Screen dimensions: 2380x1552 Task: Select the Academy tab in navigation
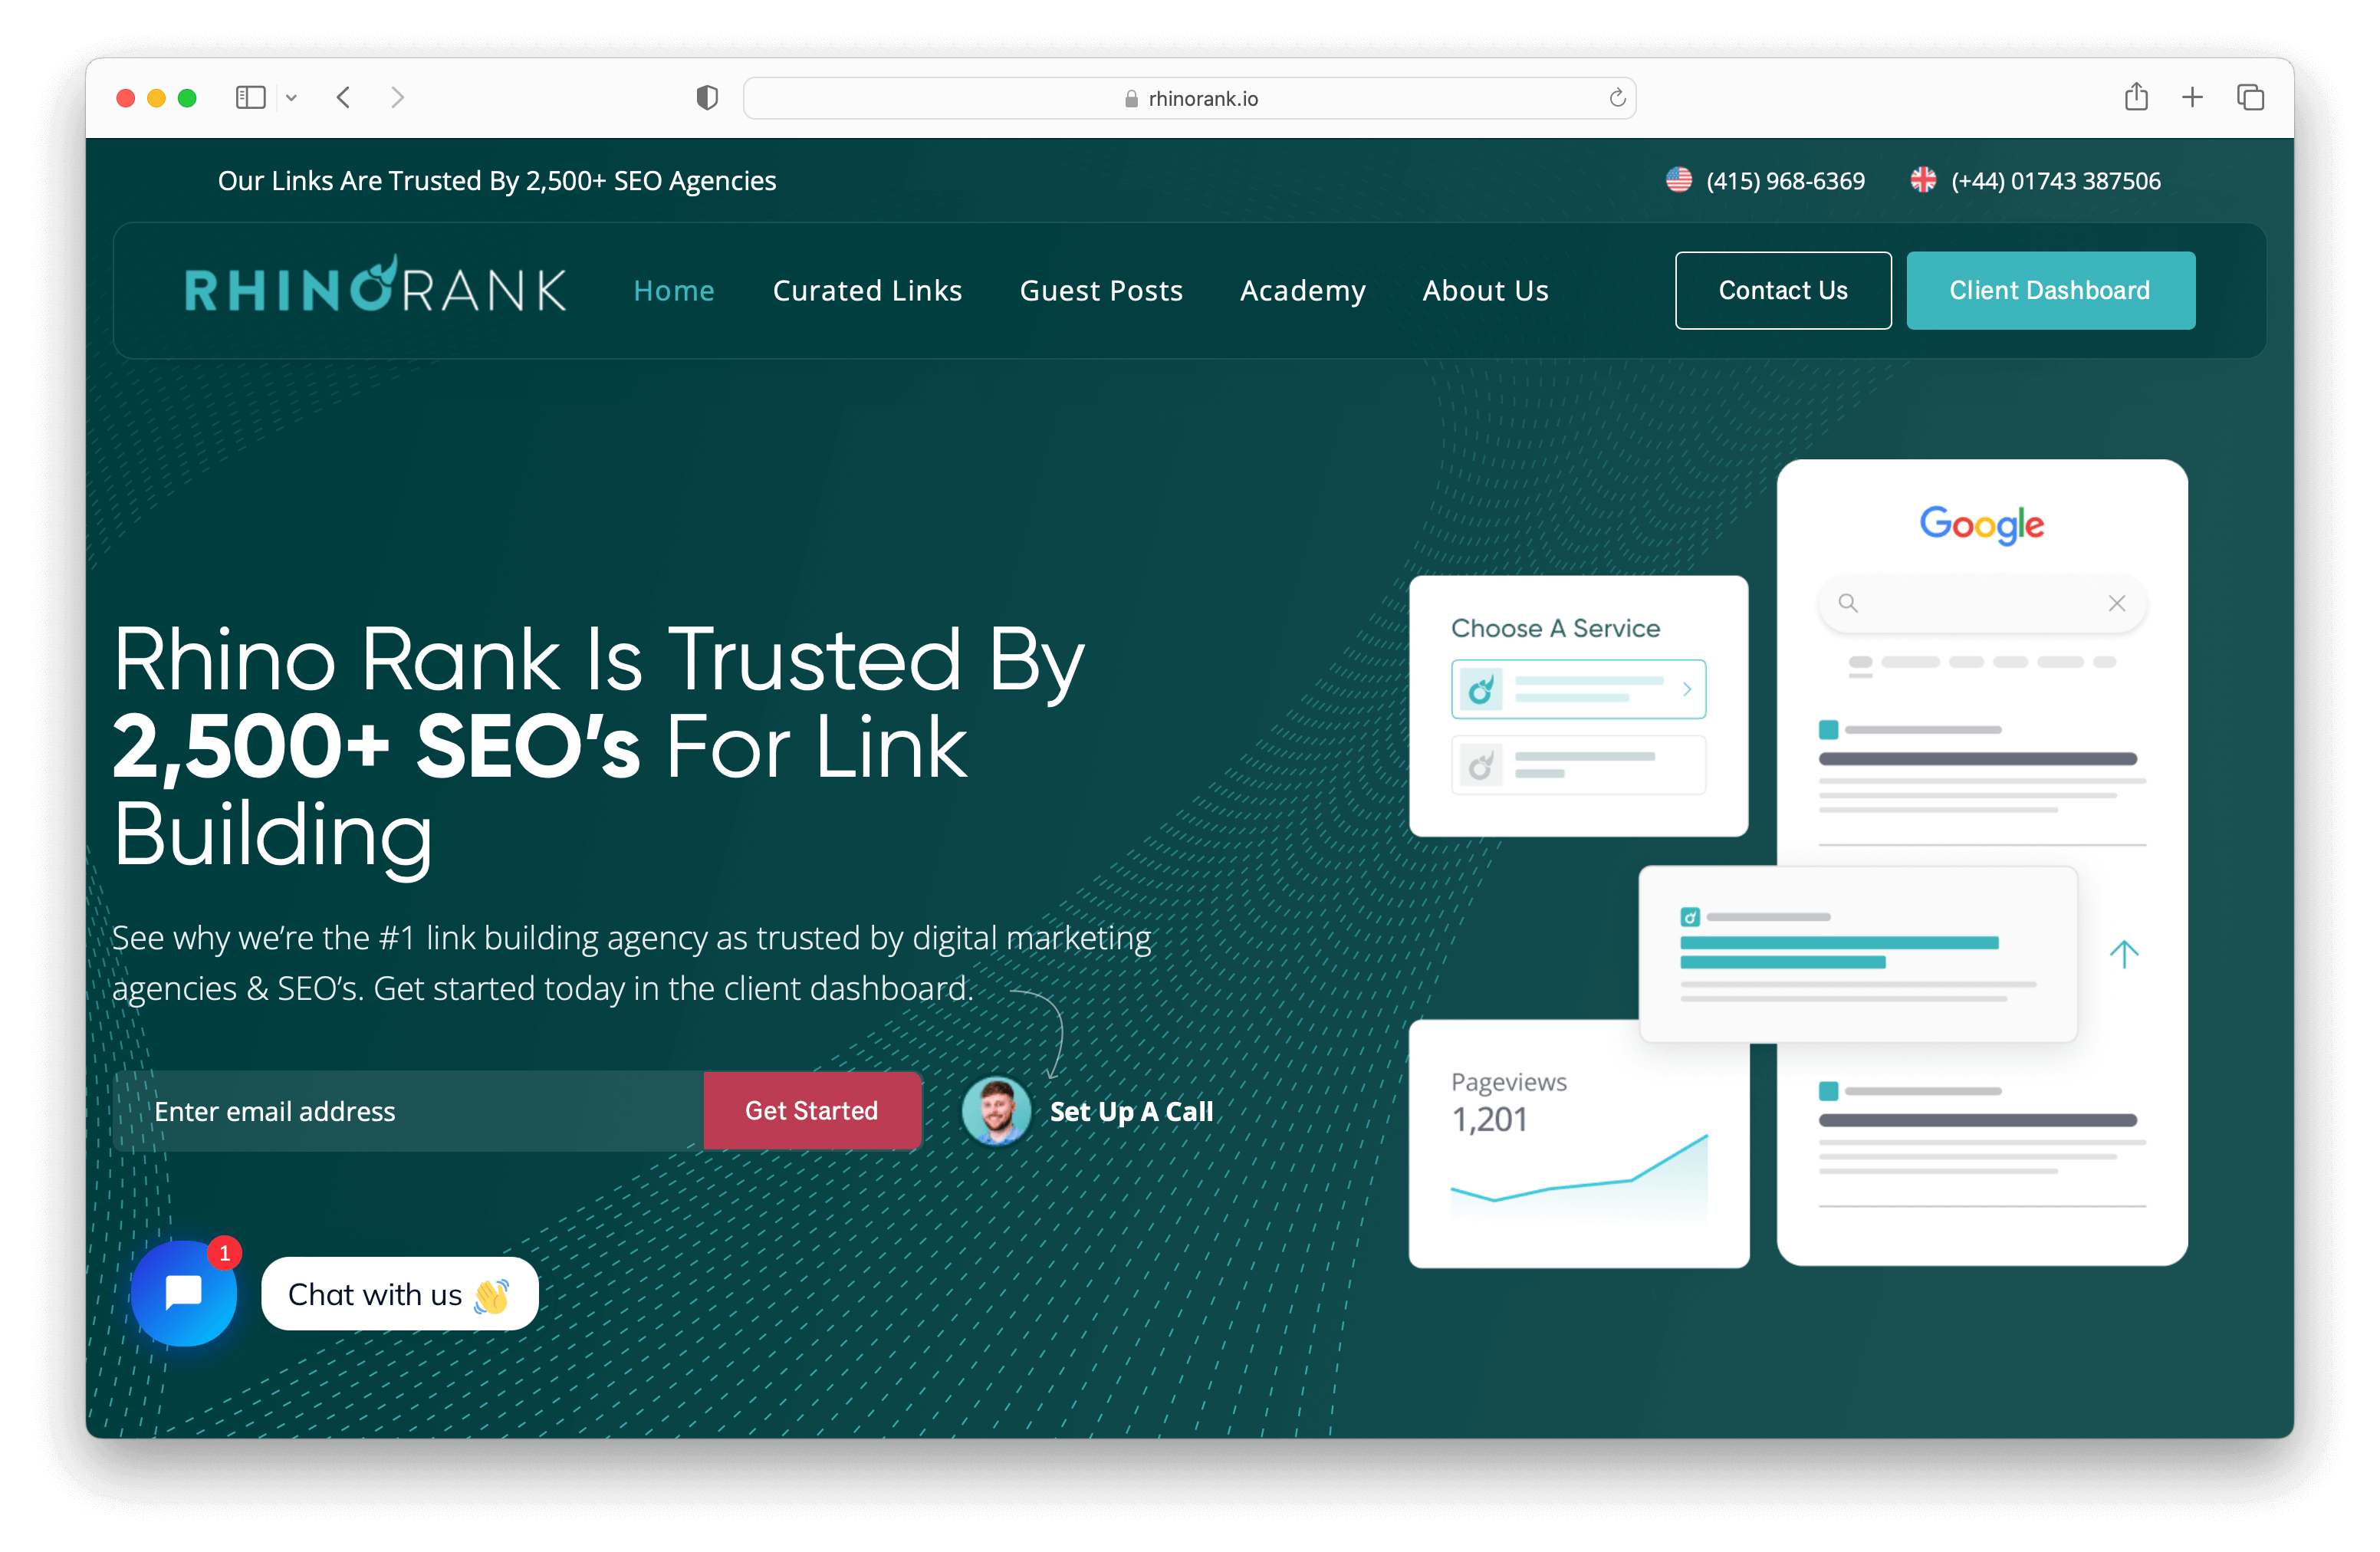pyautogui.click(x=1304, y=290)
